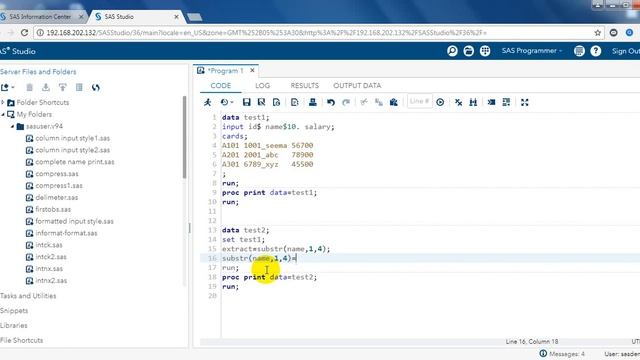Screen dimensions: 640x360
Task: Switch to the LOG tab
Action: (262, 86)
